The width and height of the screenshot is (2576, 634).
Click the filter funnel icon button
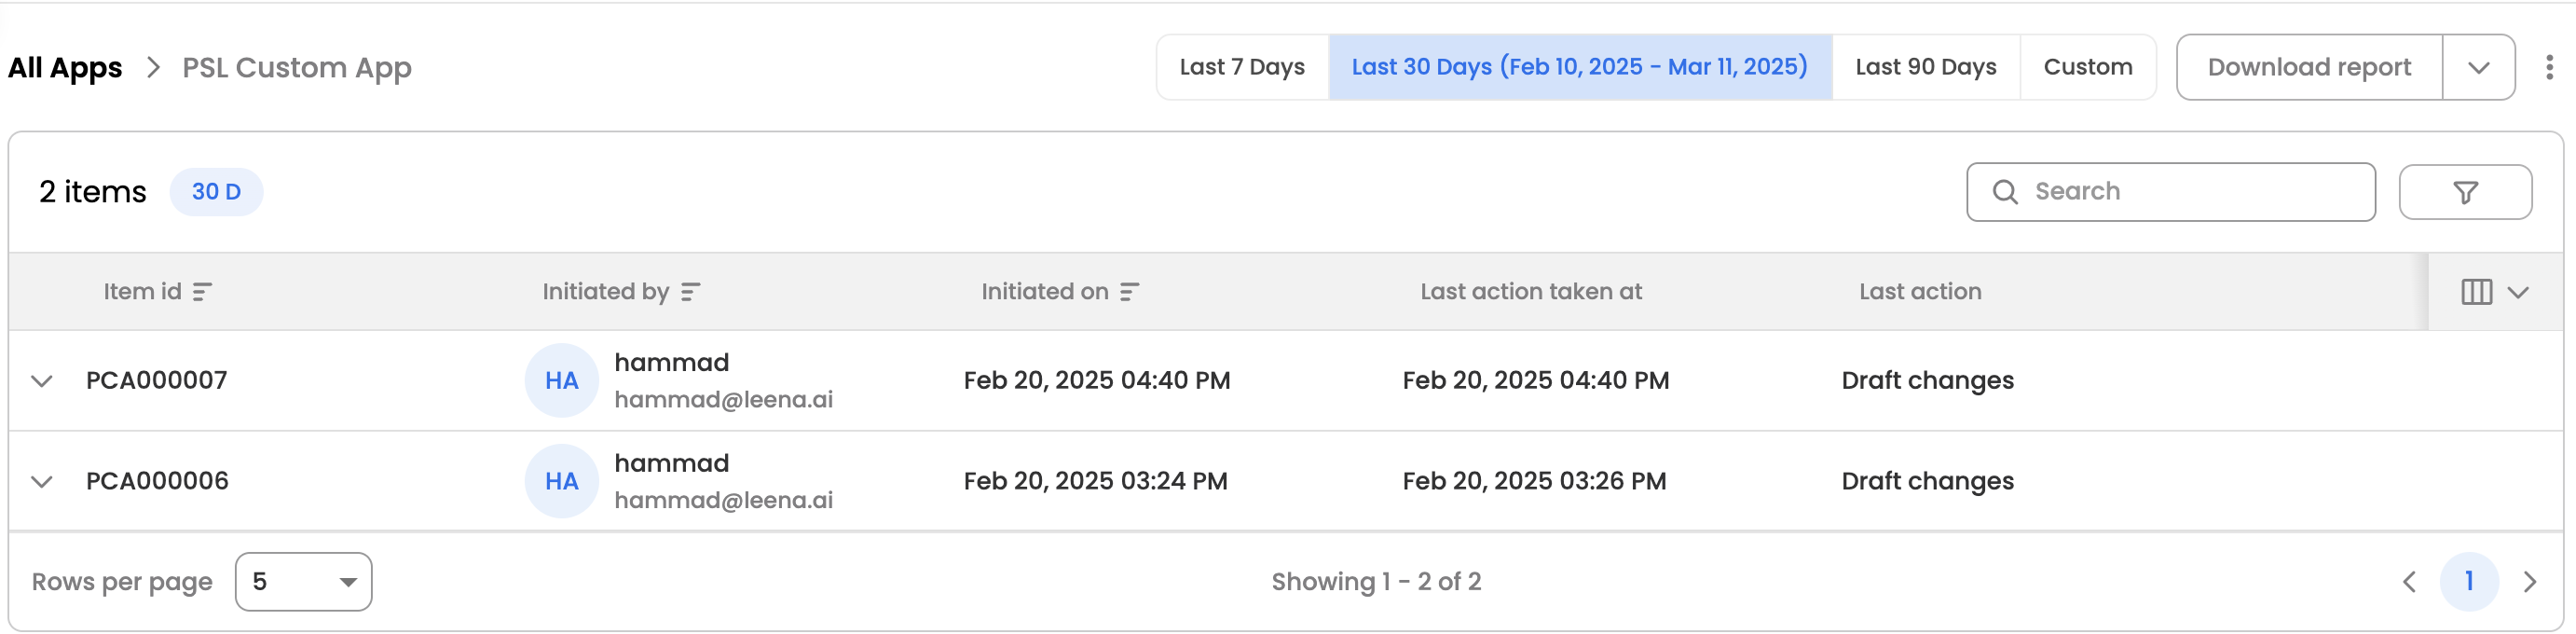pos(2464,192)
